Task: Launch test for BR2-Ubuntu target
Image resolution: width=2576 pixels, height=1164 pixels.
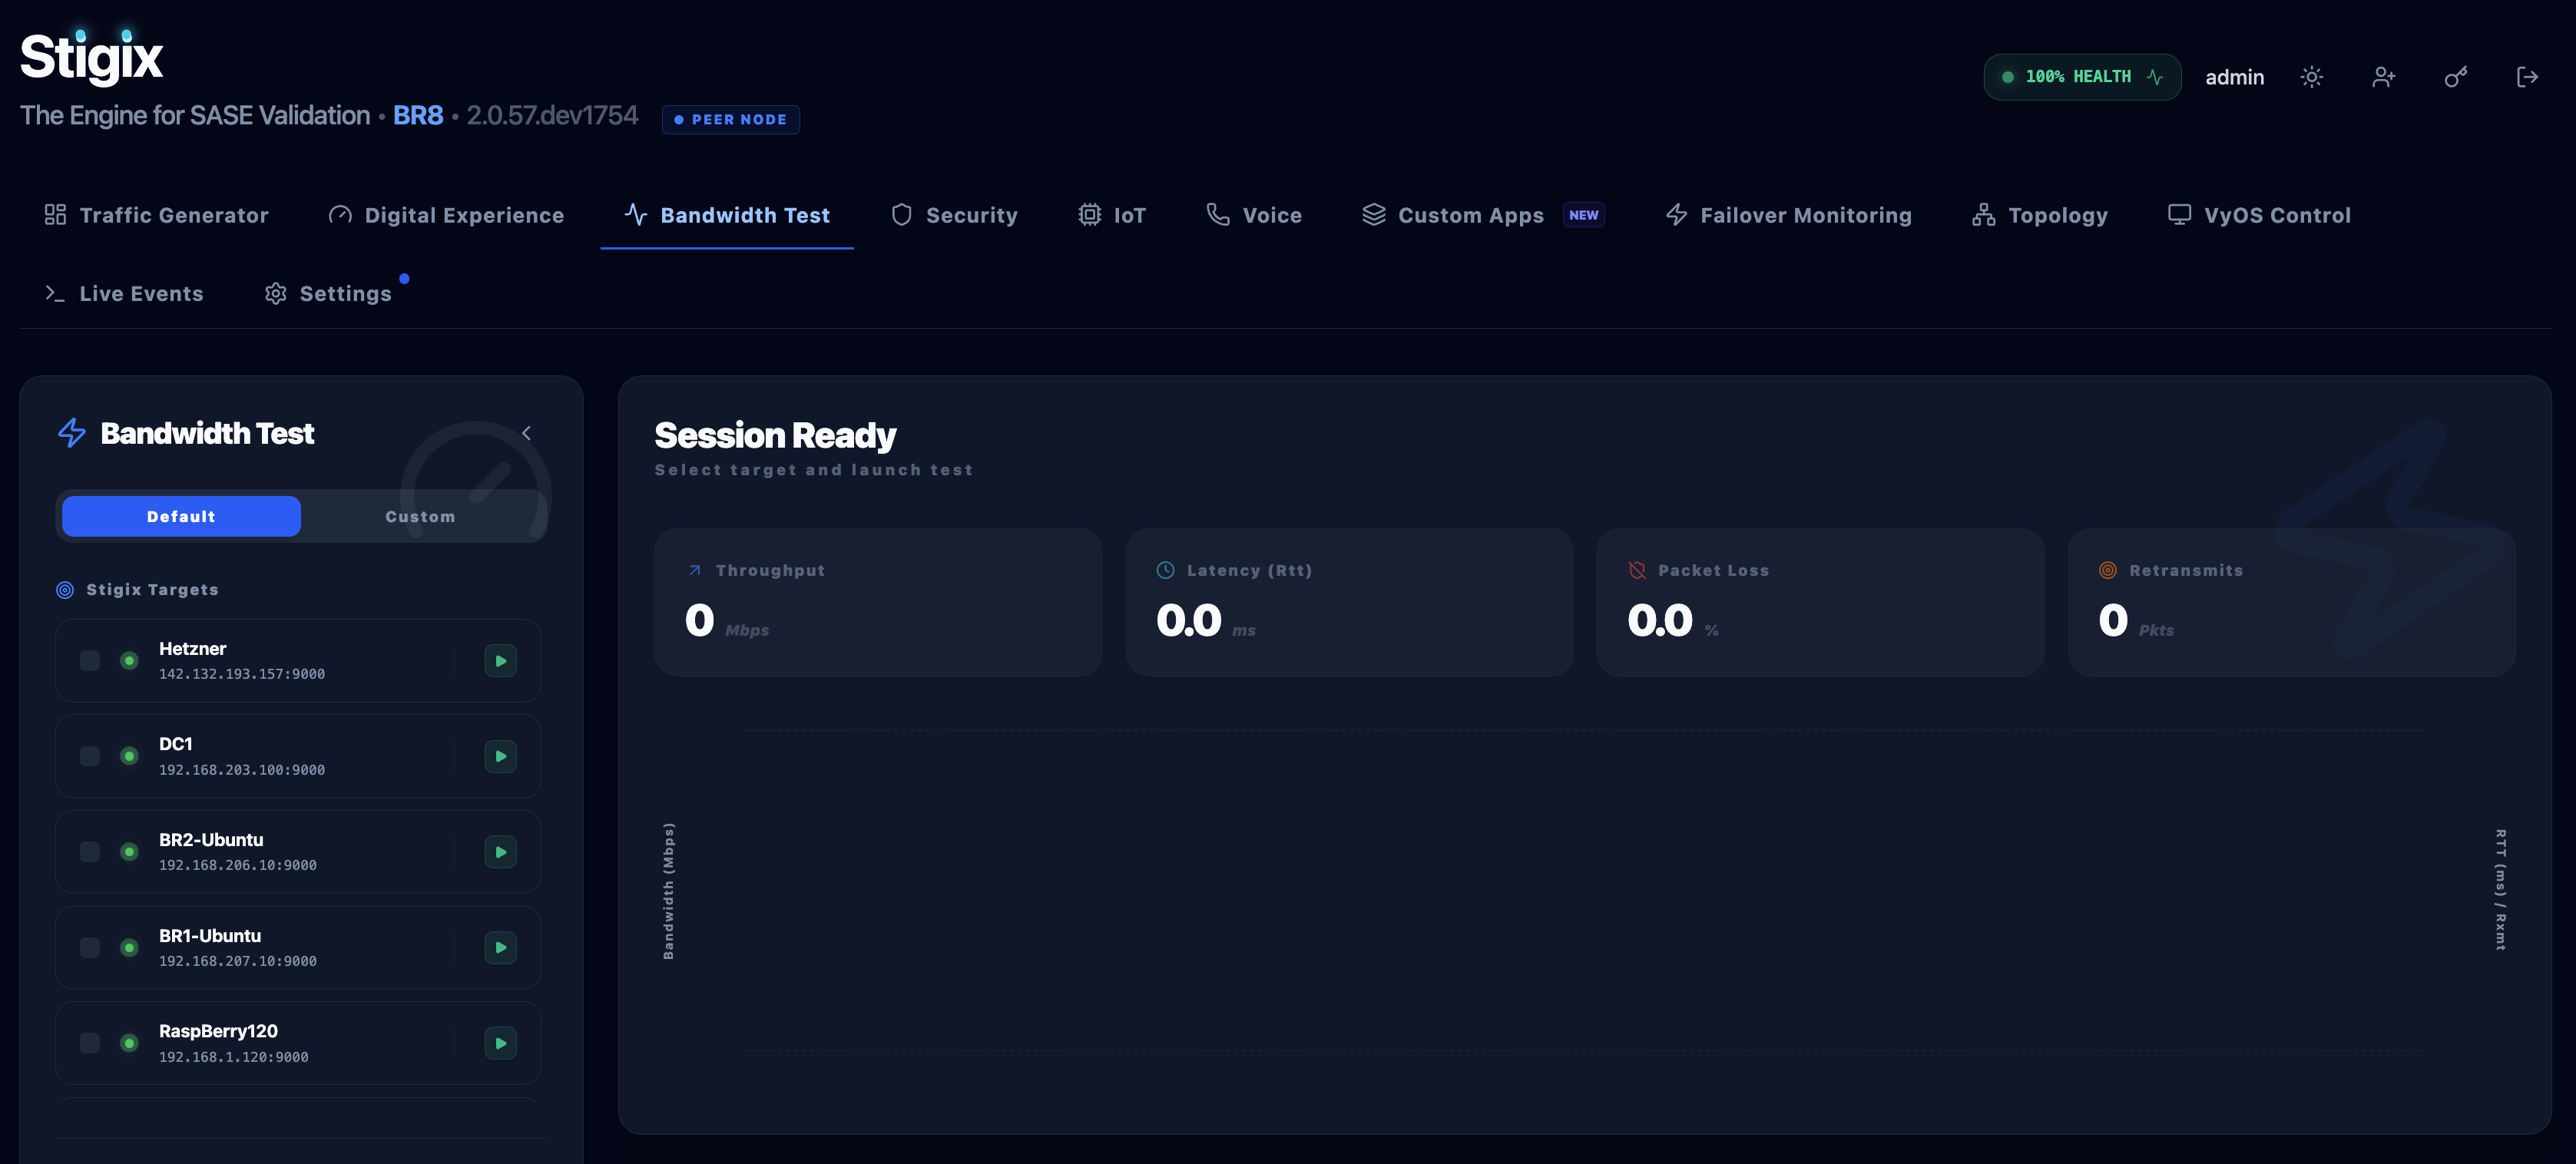Action: (x=500, y=852)
